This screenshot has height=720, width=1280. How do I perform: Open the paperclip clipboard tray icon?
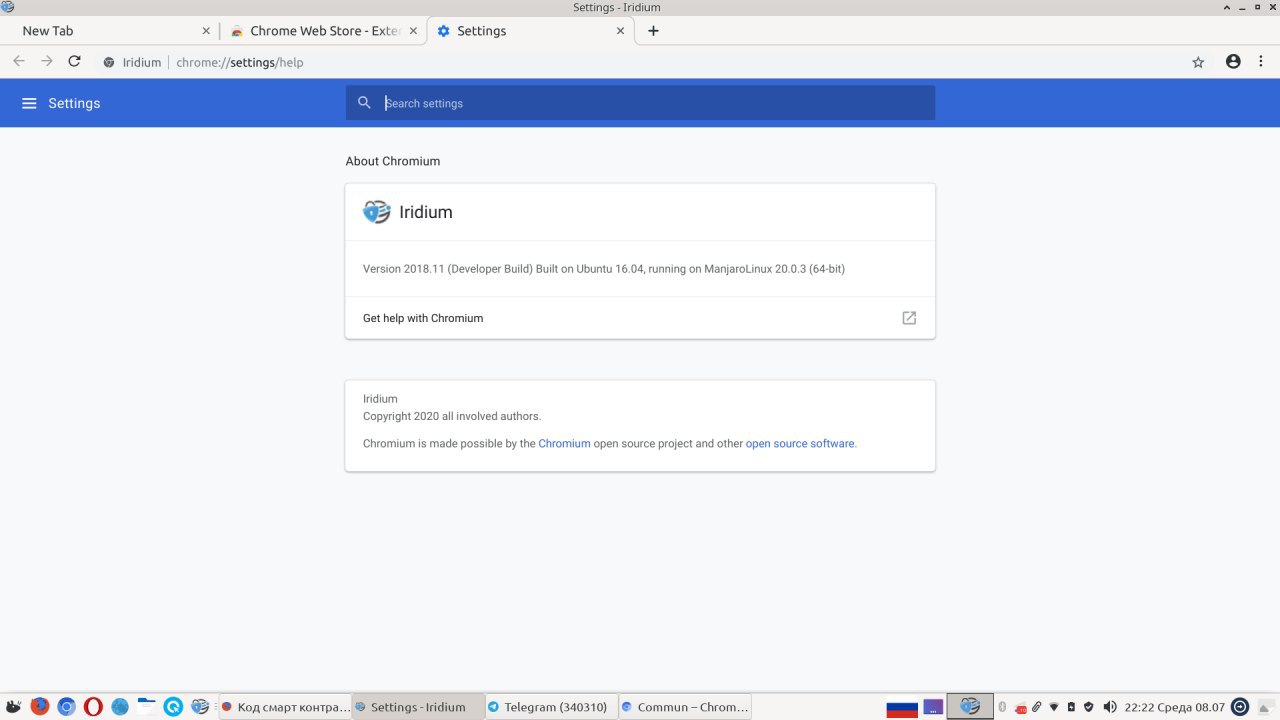[x=1037, y=707]
